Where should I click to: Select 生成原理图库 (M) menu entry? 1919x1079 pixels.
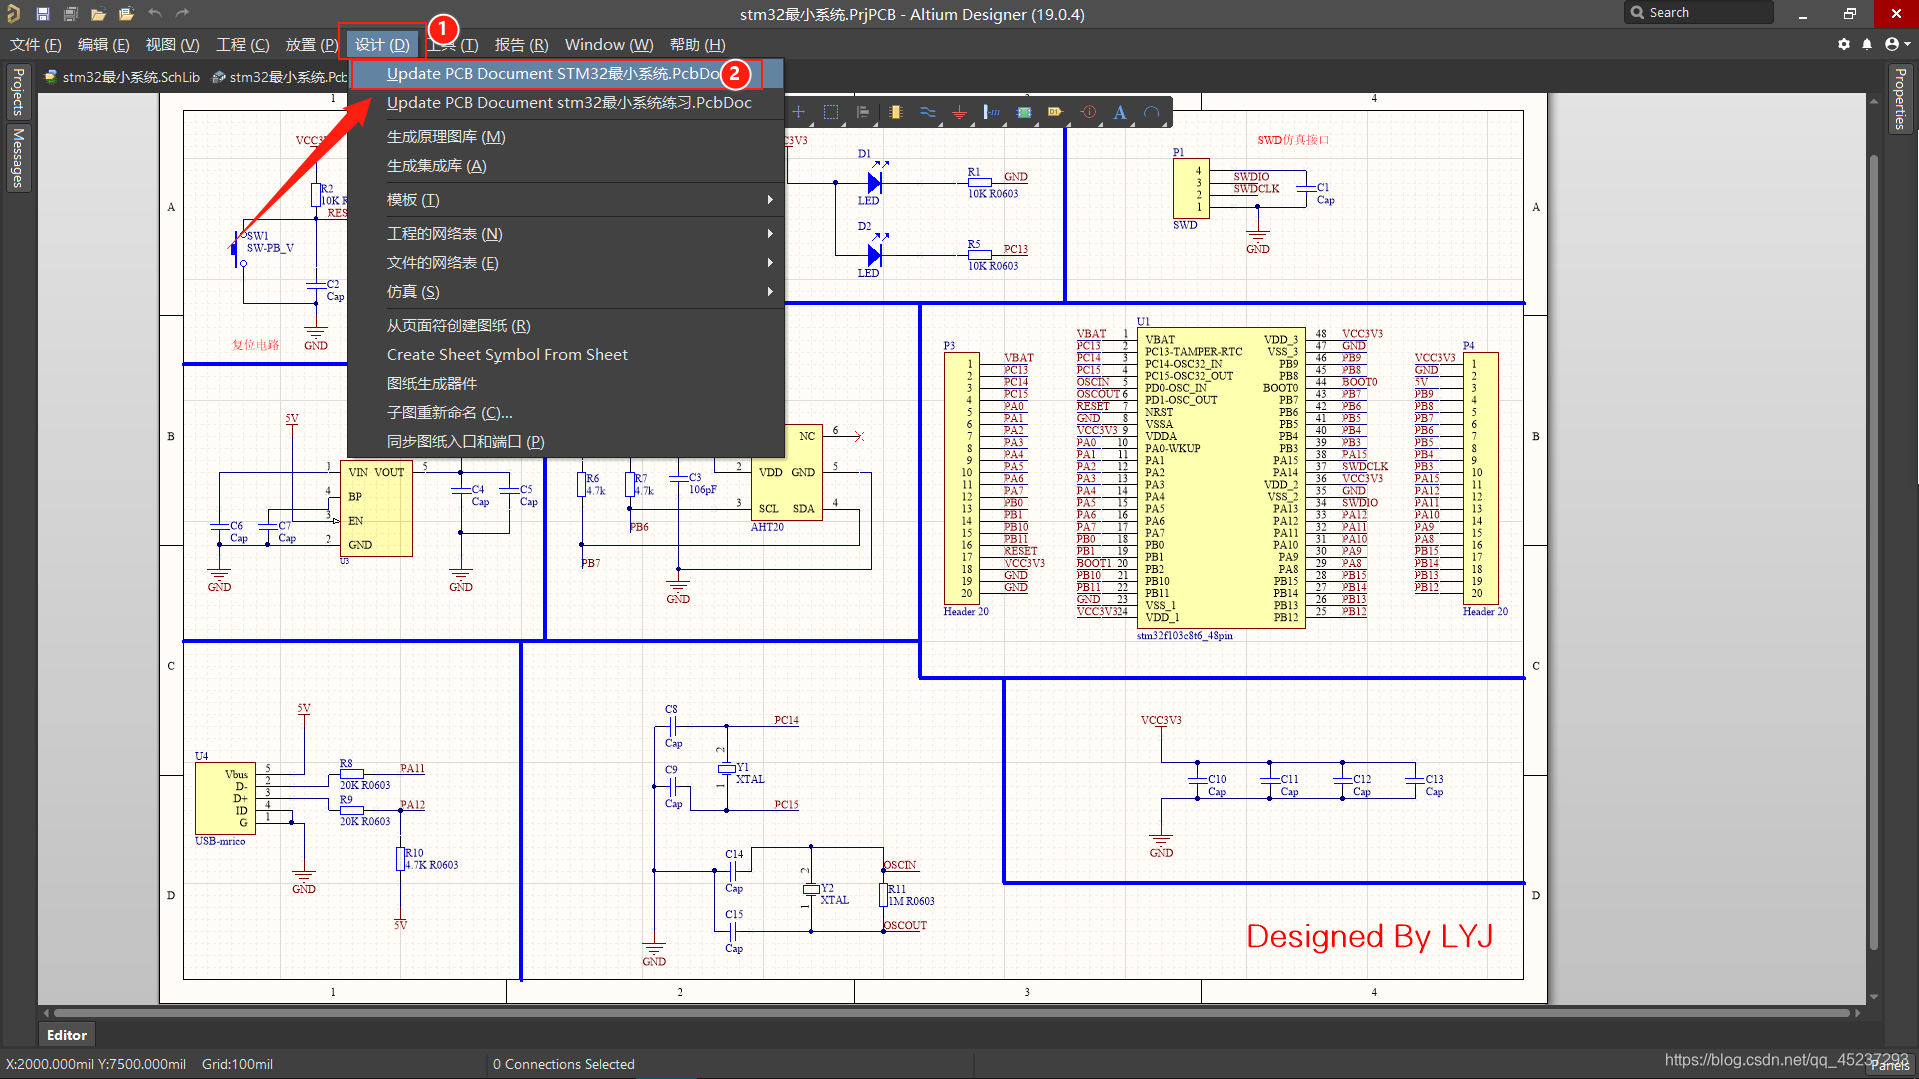tap(566, 136)
